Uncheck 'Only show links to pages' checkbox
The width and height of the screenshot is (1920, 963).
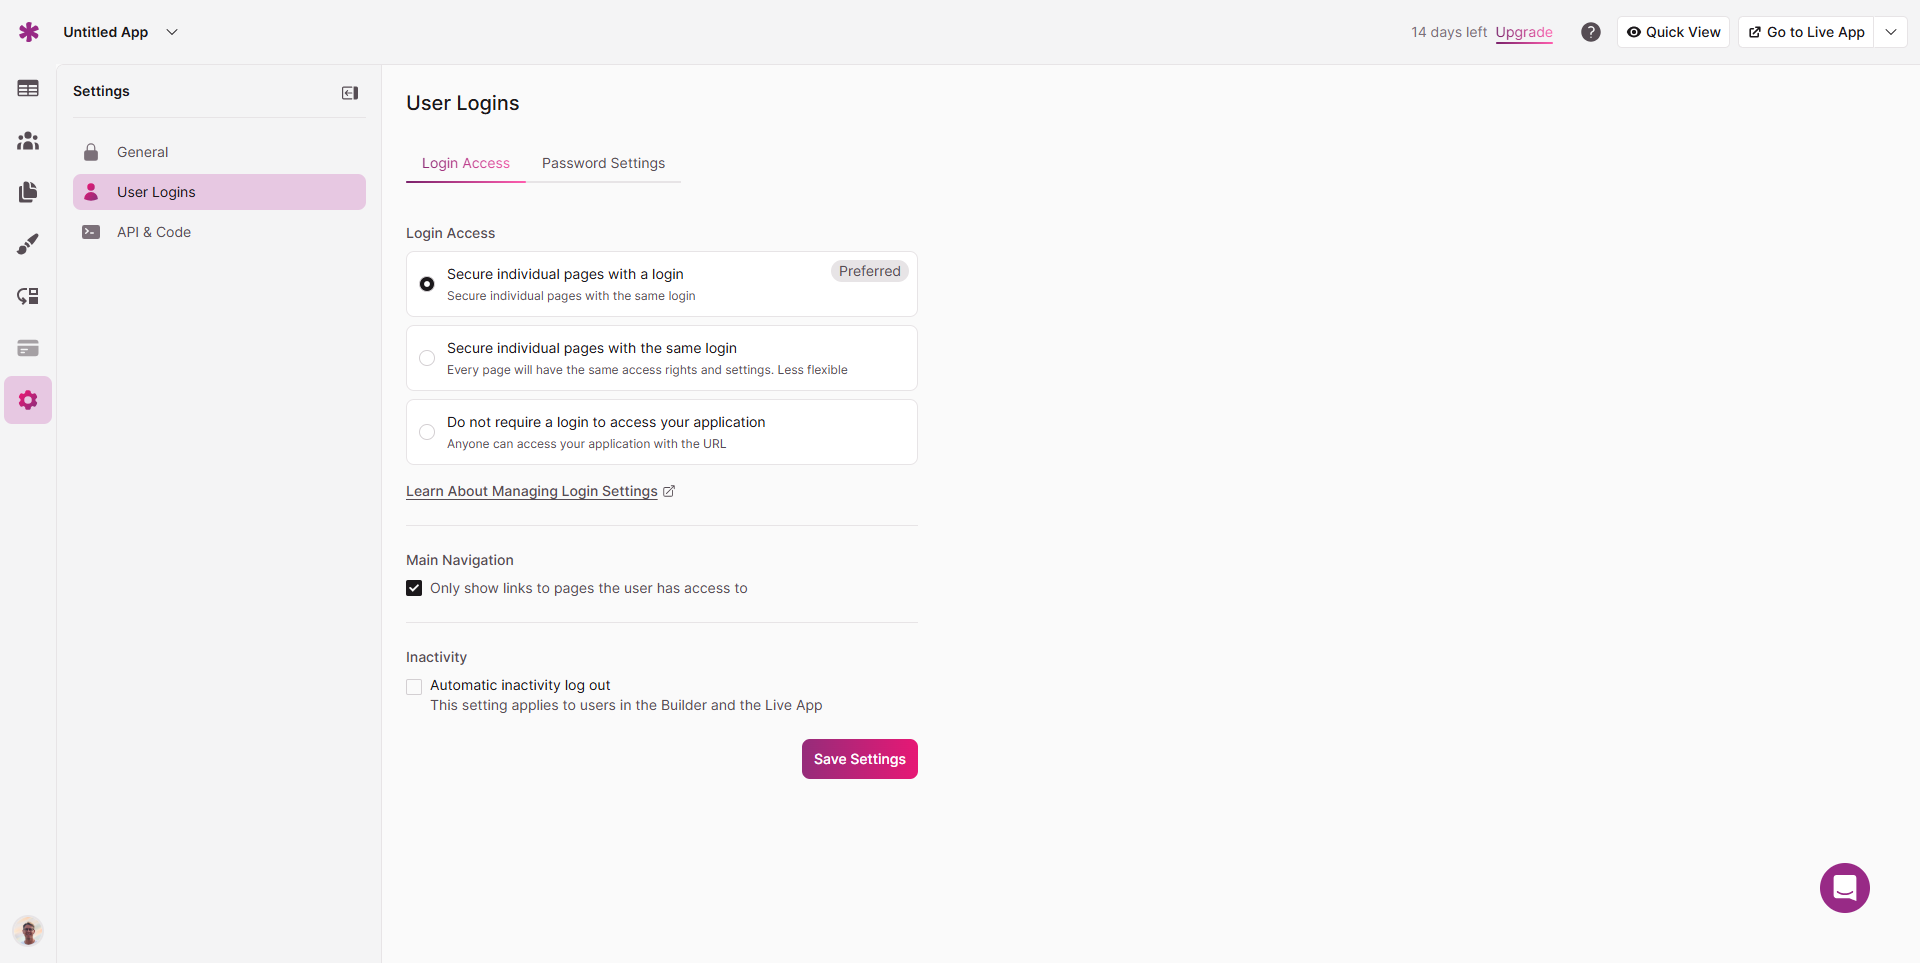pos(414,588)
